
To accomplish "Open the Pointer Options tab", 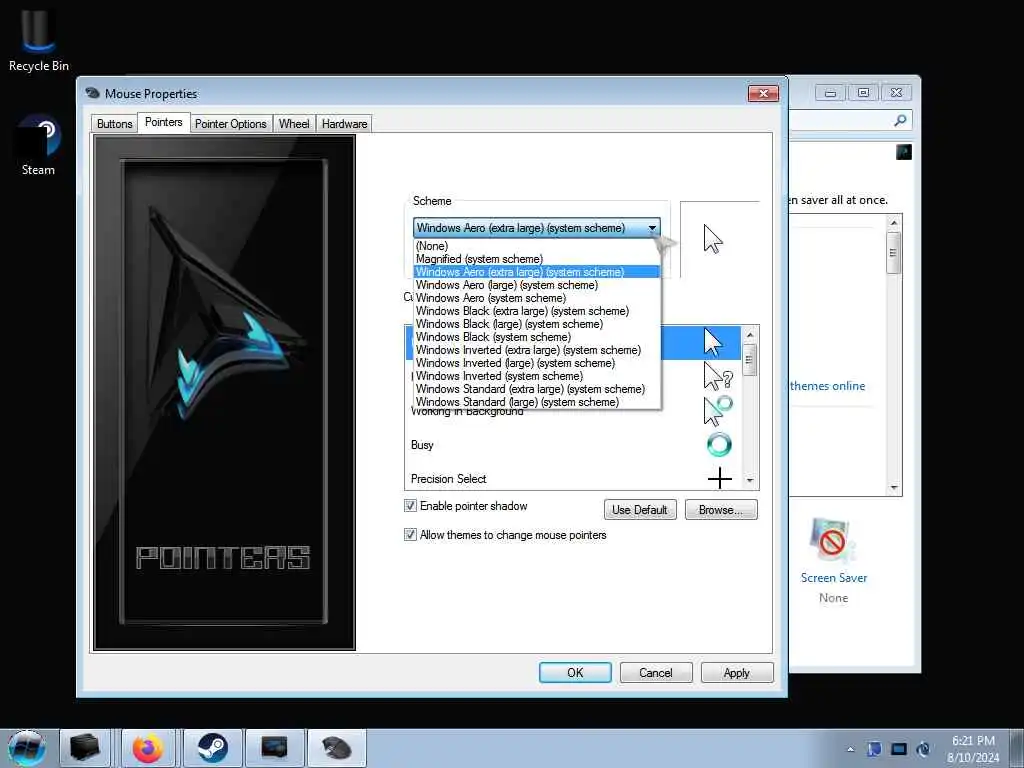I will click(231, 123).
